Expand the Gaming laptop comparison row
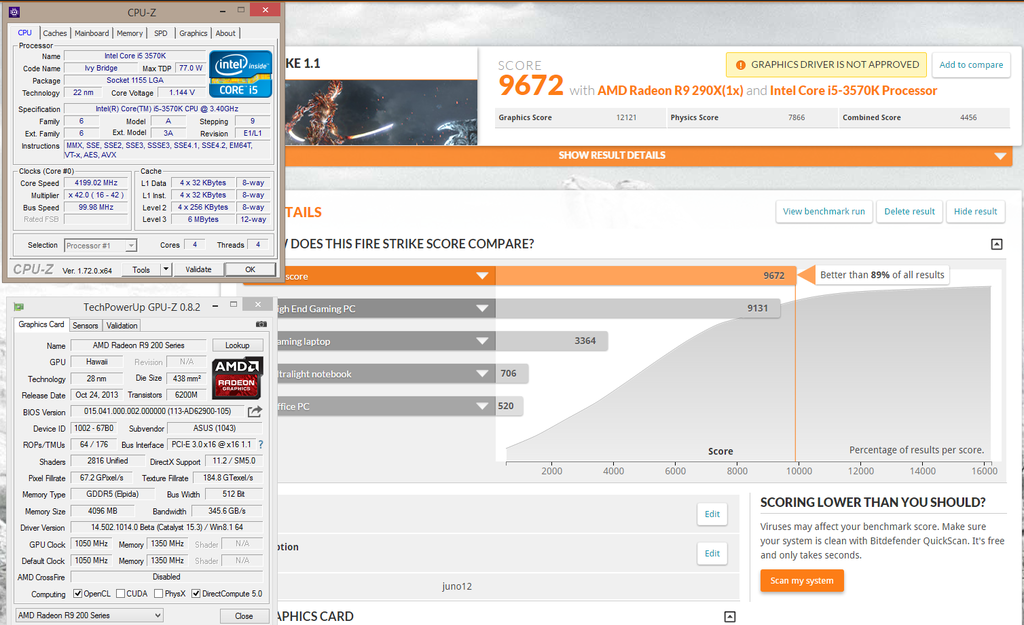The height and width of the screenshot is (625, 1024). pos(482,341)
